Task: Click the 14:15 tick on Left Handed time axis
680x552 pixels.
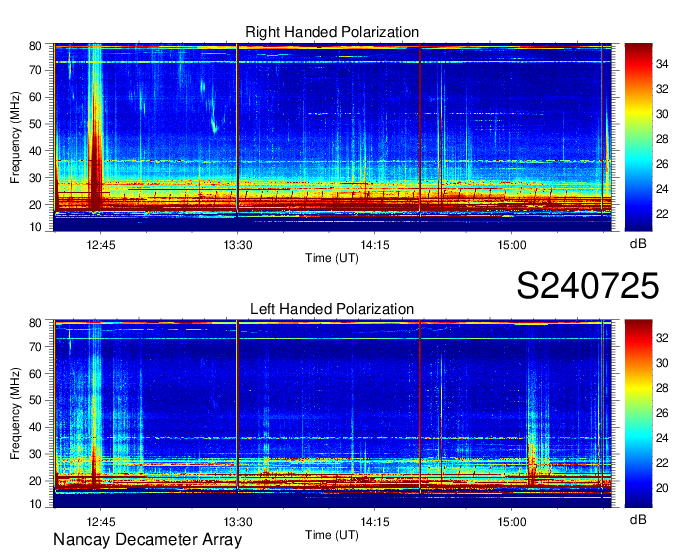Action: [x=375, y=522]
